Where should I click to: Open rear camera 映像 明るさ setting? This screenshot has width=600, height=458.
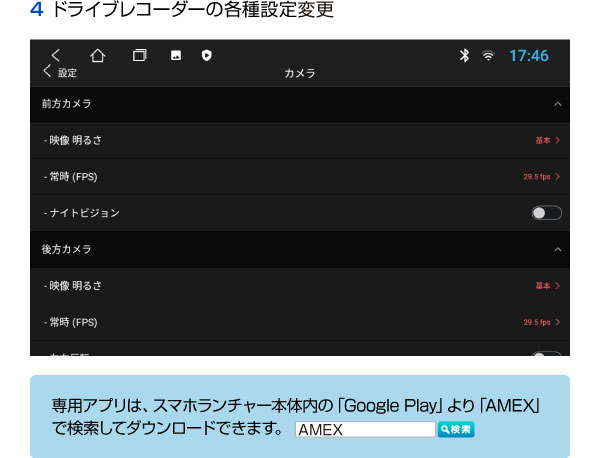click(300, 286)
